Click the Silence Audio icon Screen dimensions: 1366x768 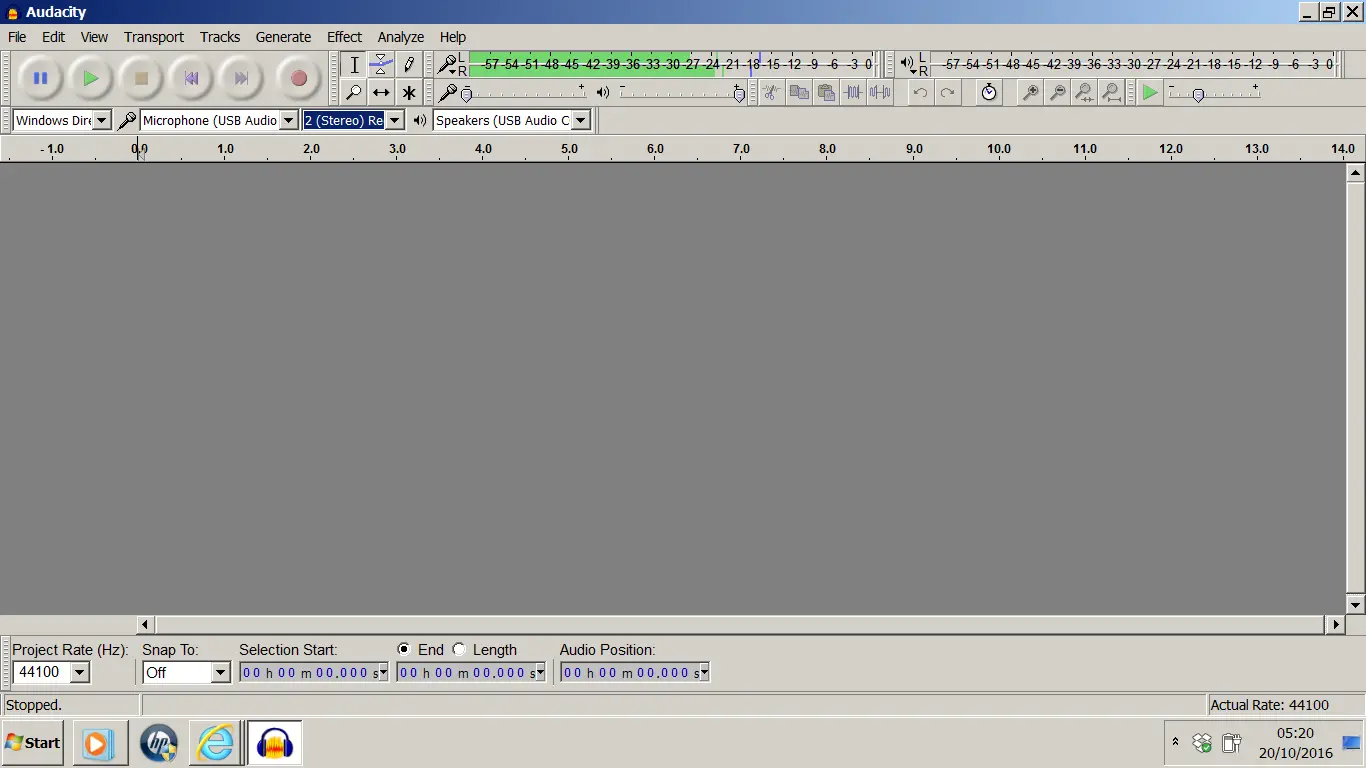click(x=879, y=92)
